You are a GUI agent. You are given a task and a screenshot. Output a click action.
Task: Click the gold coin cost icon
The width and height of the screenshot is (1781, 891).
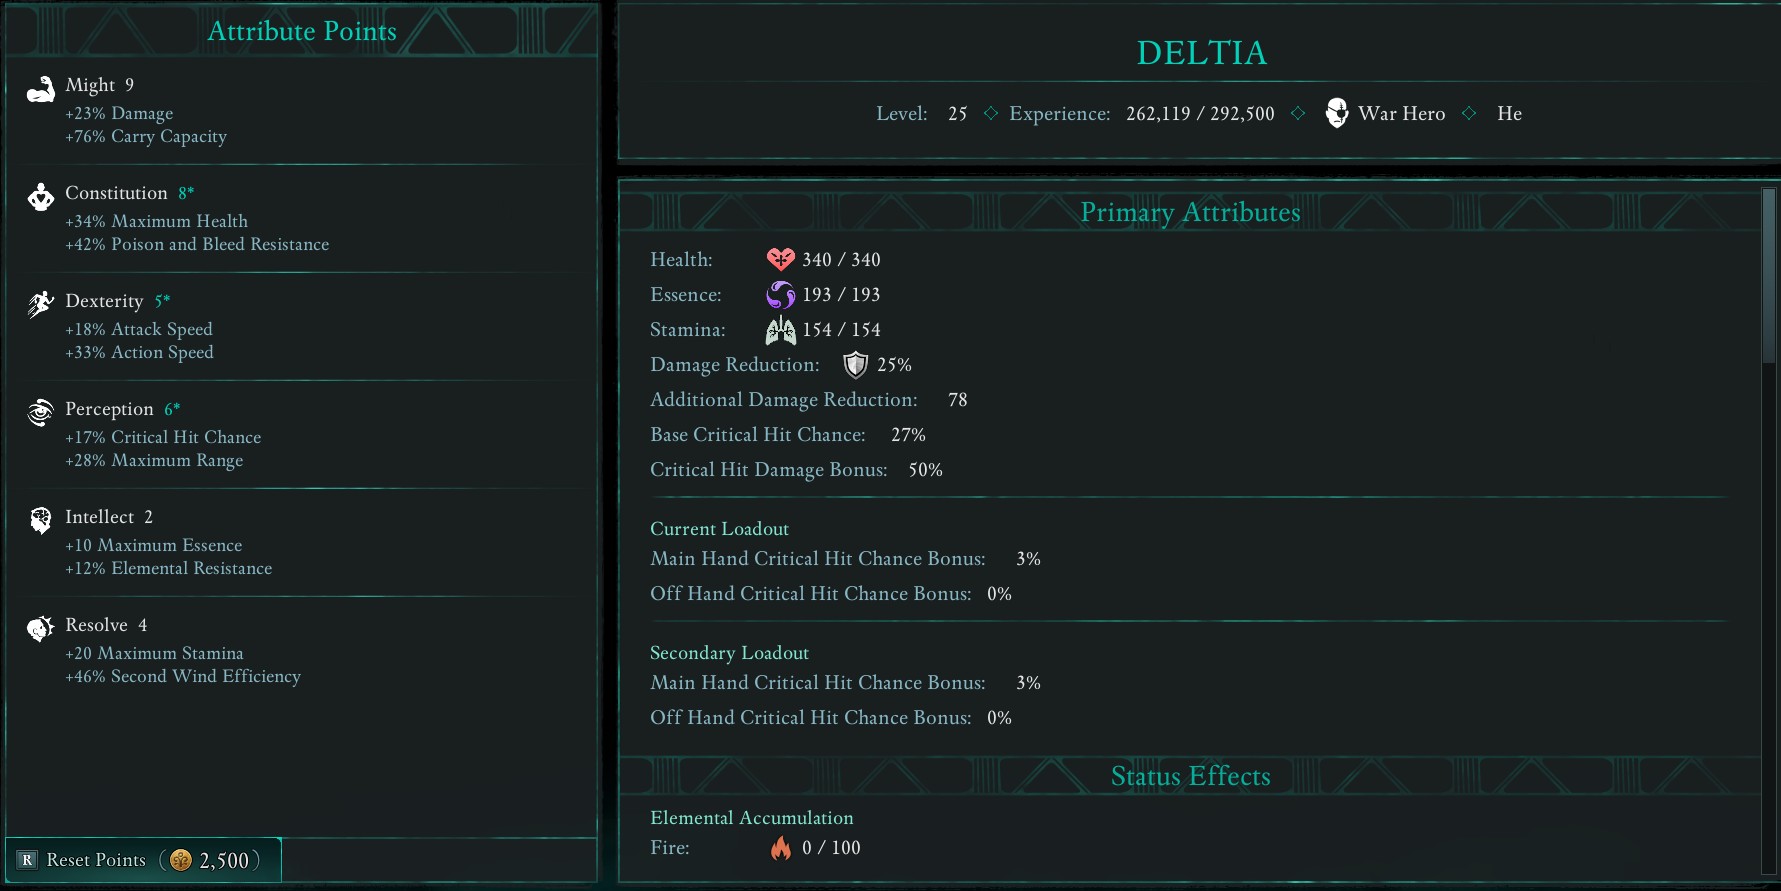181,860
